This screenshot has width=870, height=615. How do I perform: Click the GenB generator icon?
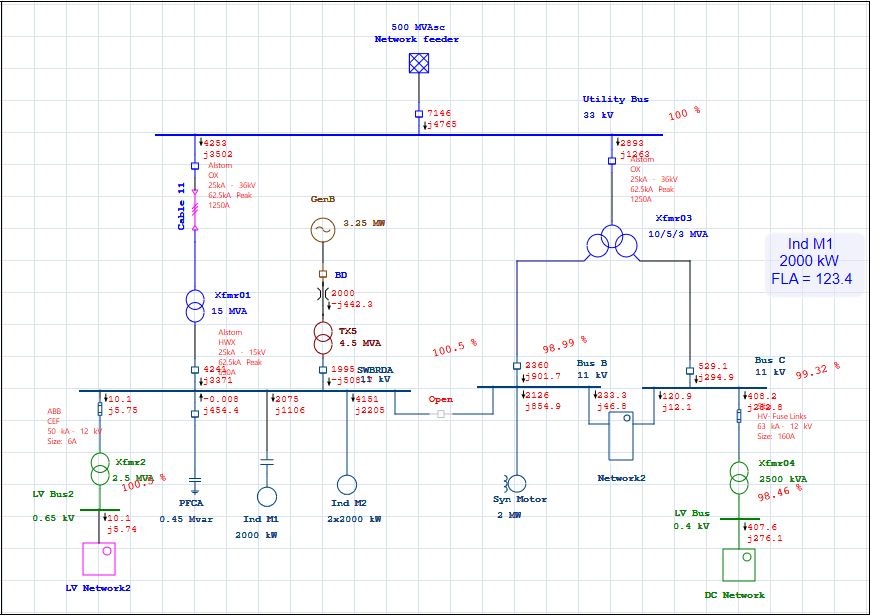point(322,230)
